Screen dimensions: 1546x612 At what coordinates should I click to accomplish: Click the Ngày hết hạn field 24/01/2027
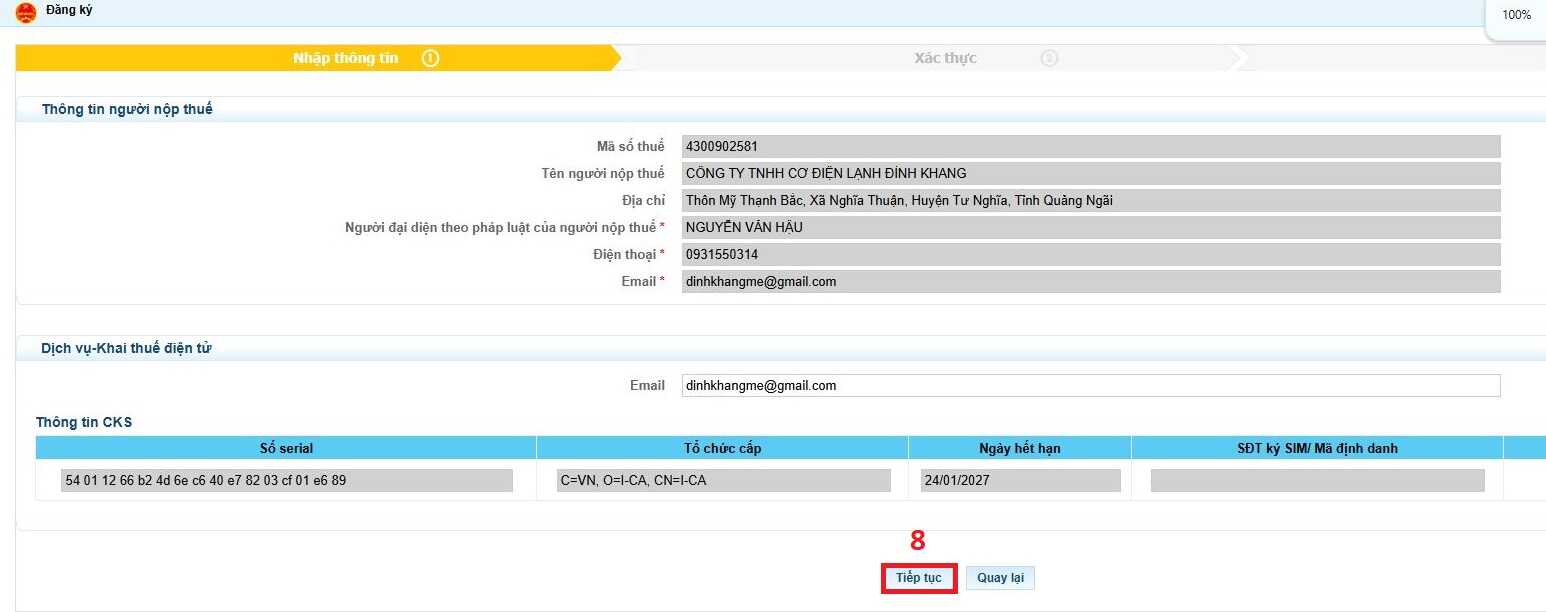(x=1021, y=481)
